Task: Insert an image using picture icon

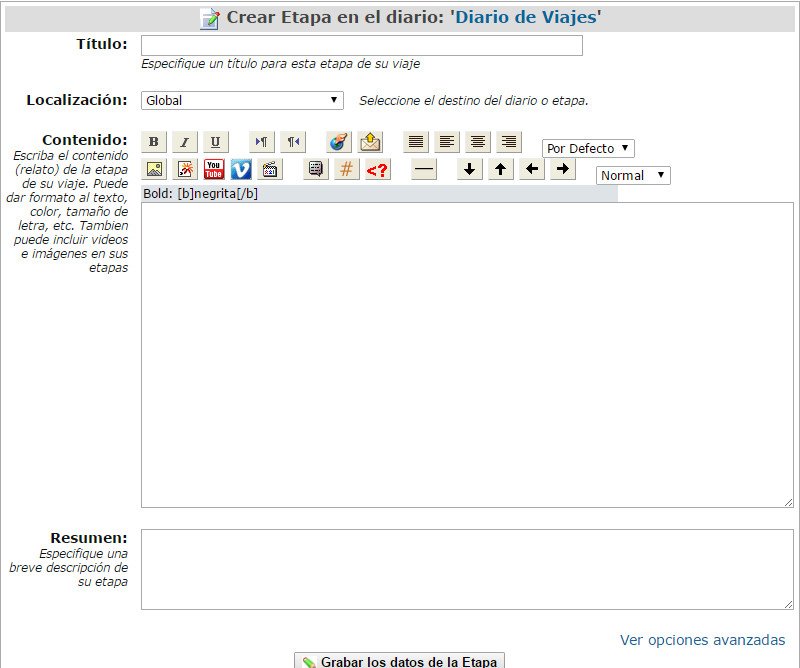Action: [154, 169]
